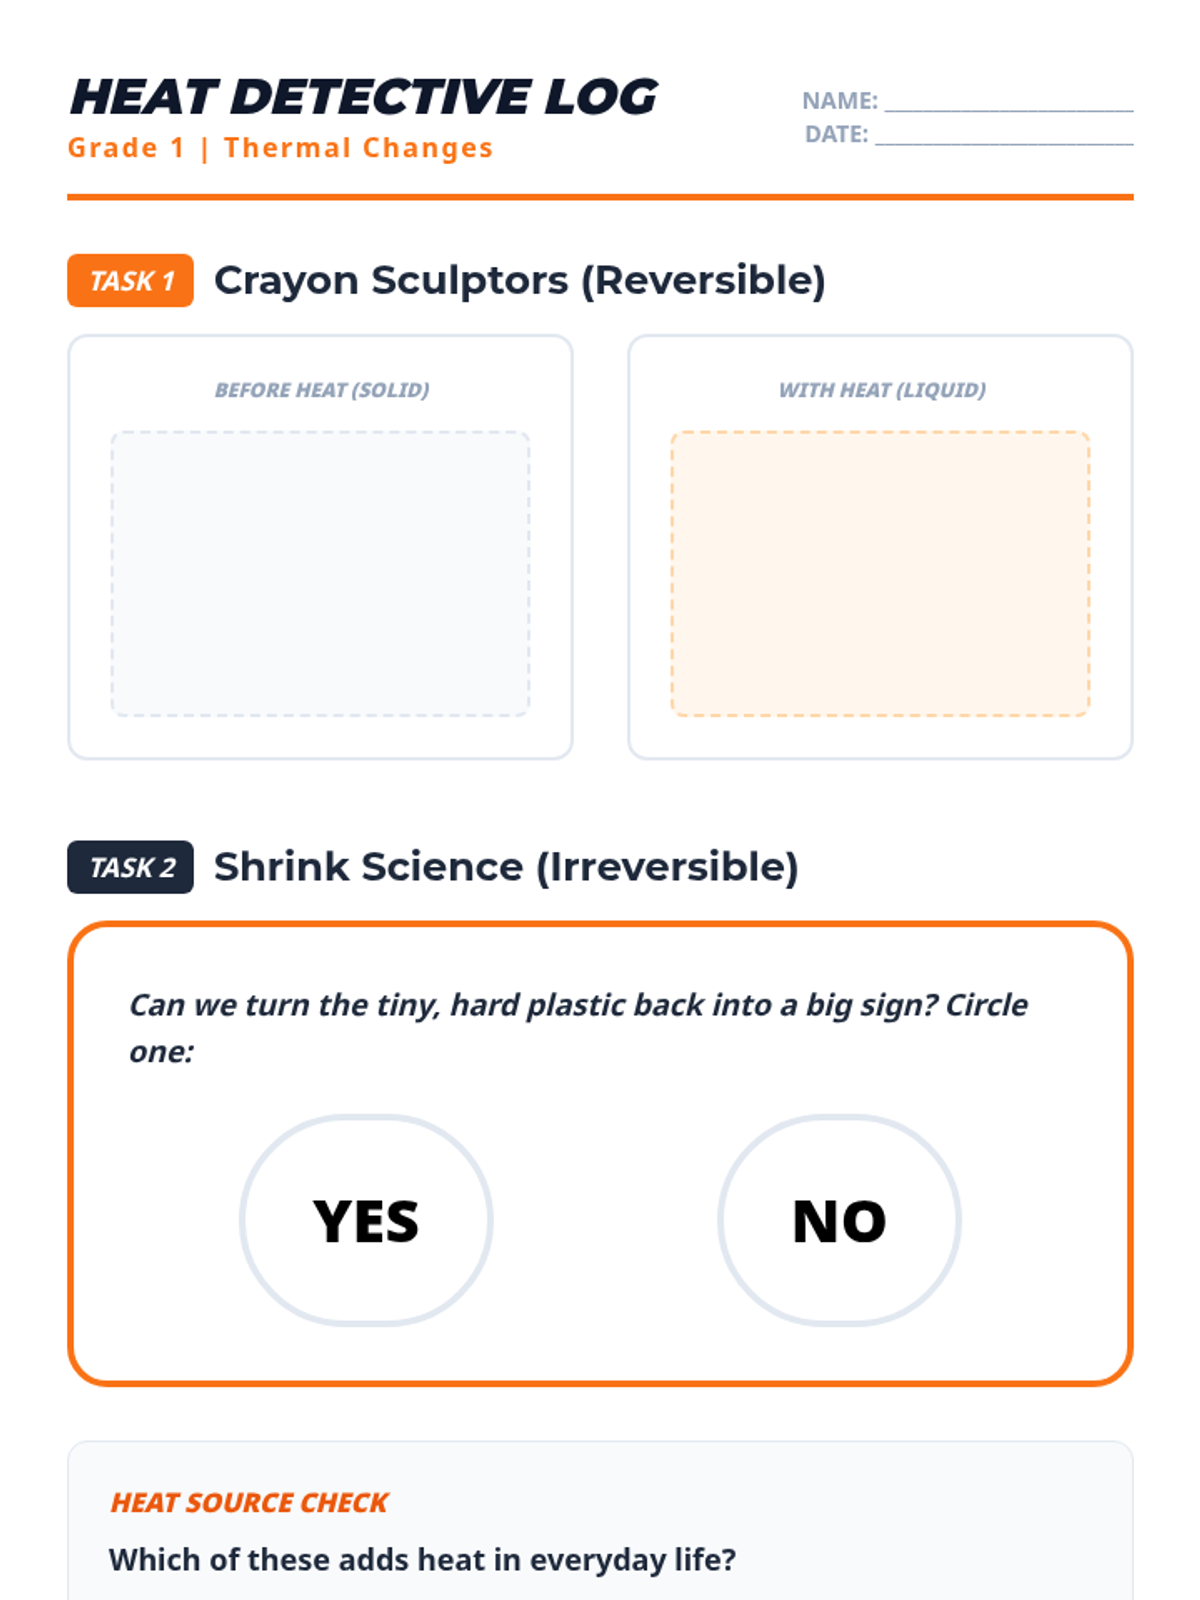Click the Shrink Science (Irreversible) heading
Image resolution: width=1200 pixels, height=1600 pixels.
(506, 867)
